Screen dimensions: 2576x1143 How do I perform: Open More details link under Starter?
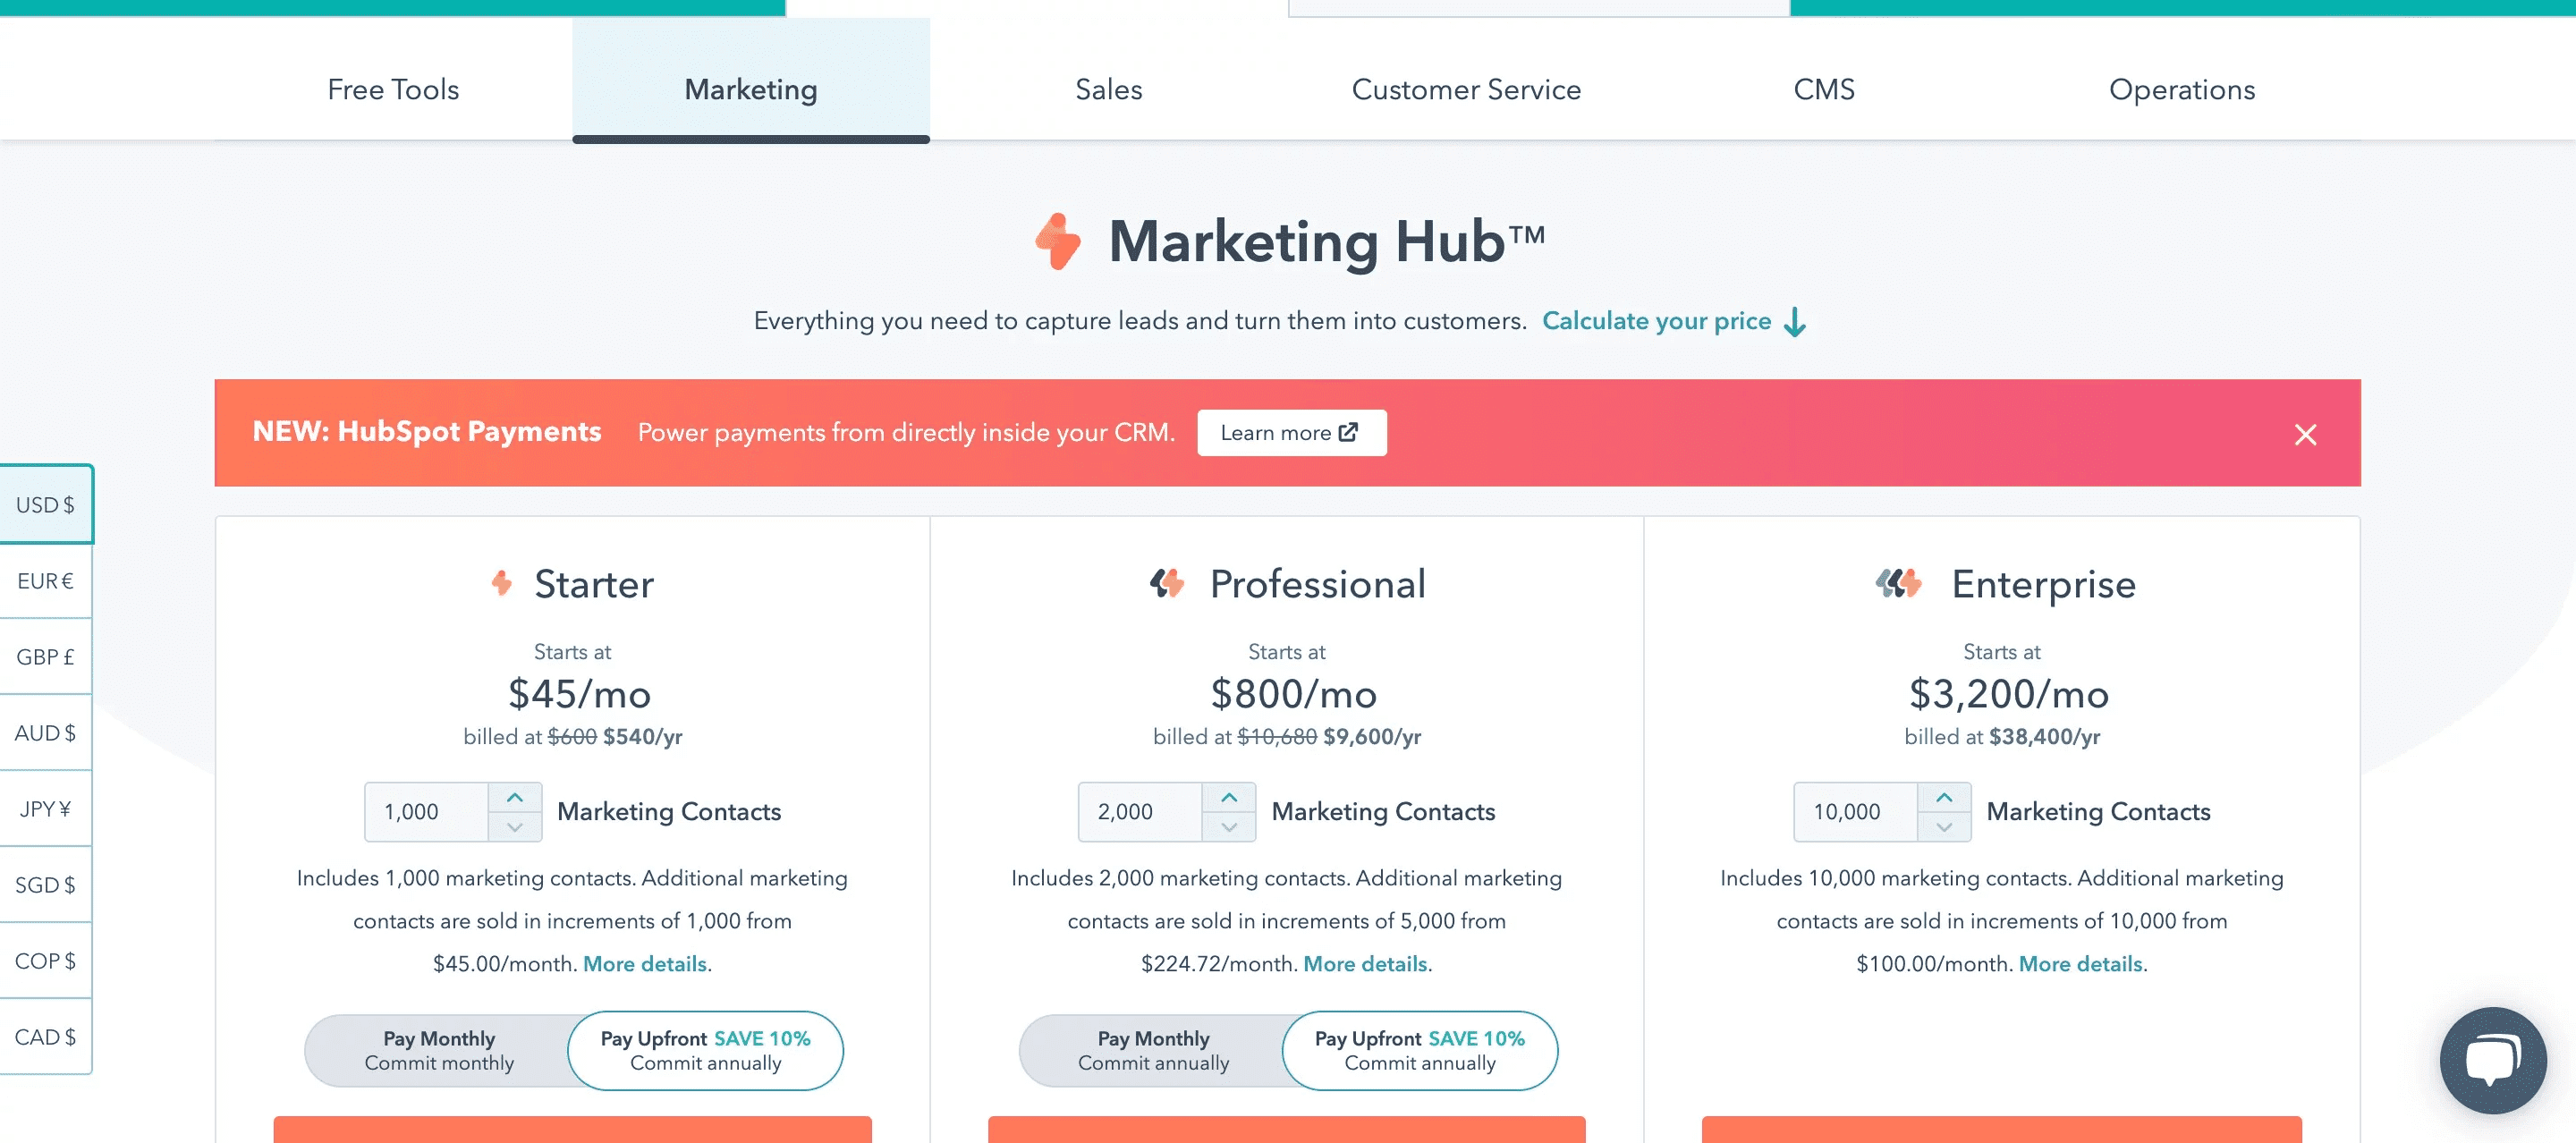point(645,964)
